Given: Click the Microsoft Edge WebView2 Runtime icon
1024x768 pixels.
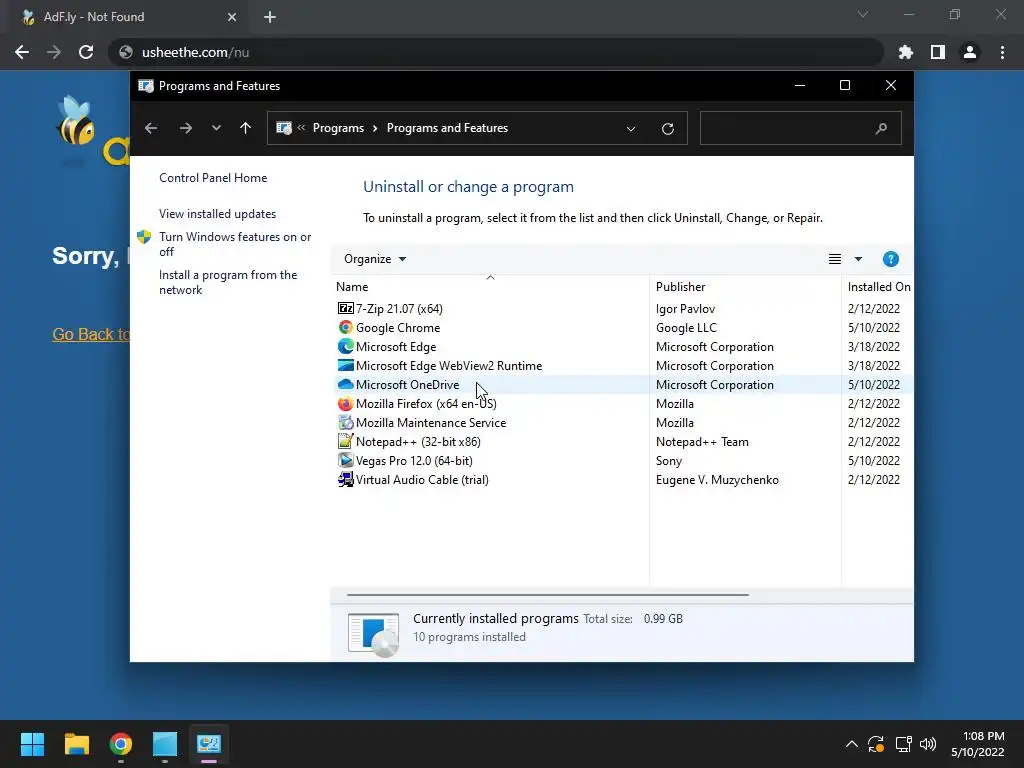Looking at the screenshot, I should click(345, 365).
